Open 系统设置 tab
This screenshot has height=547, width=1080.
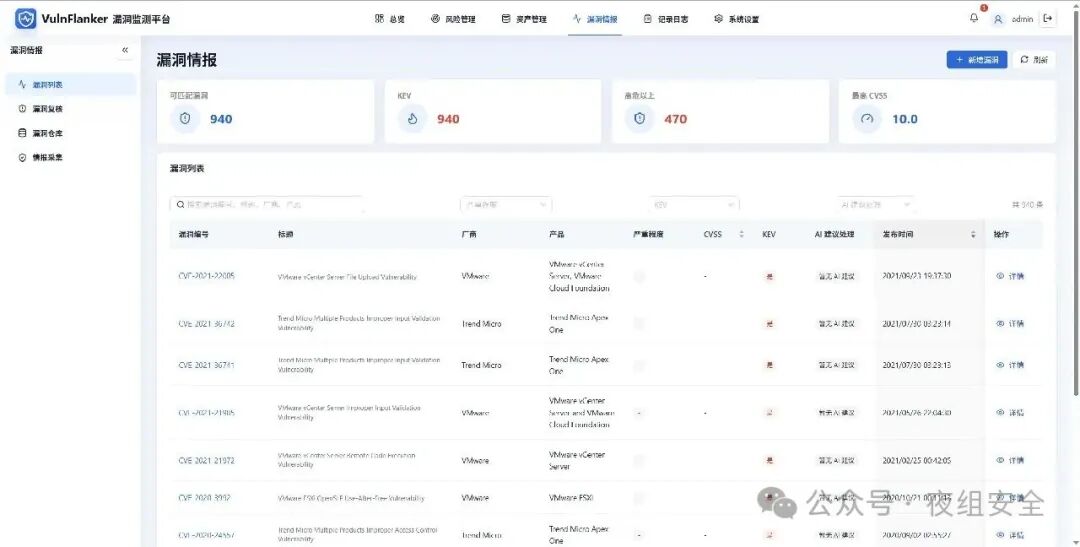(736, 19)
